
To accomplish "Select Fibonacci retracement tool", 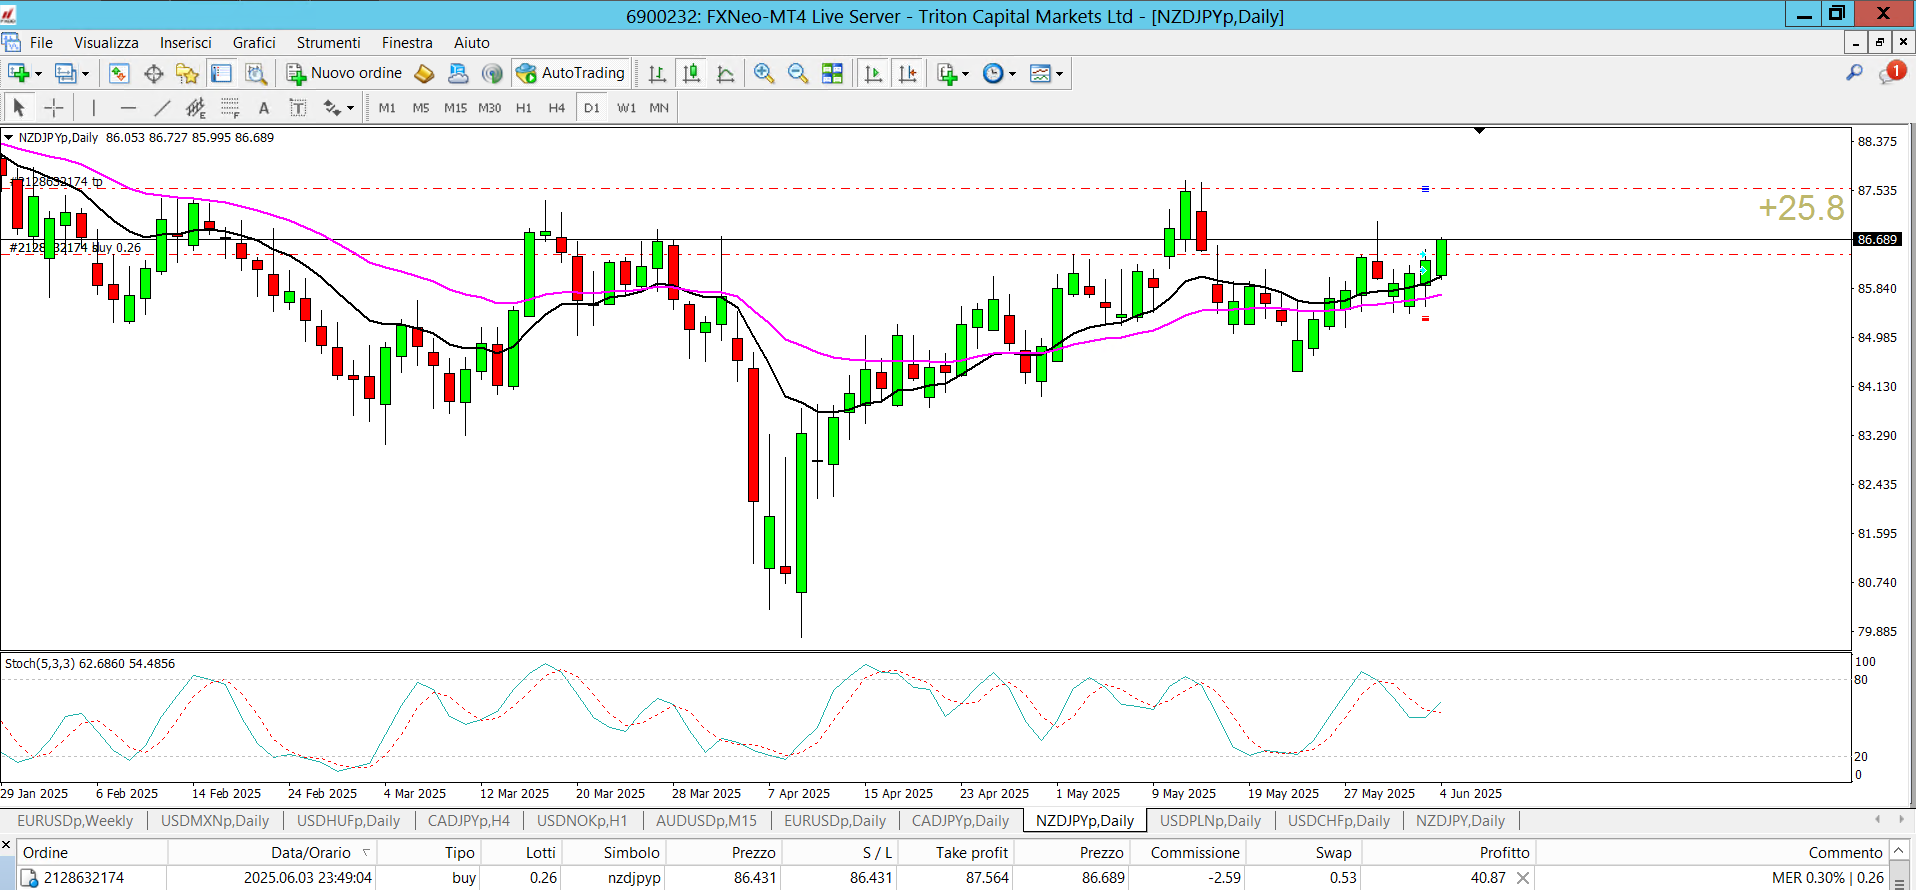I will (x=230, y=107).
